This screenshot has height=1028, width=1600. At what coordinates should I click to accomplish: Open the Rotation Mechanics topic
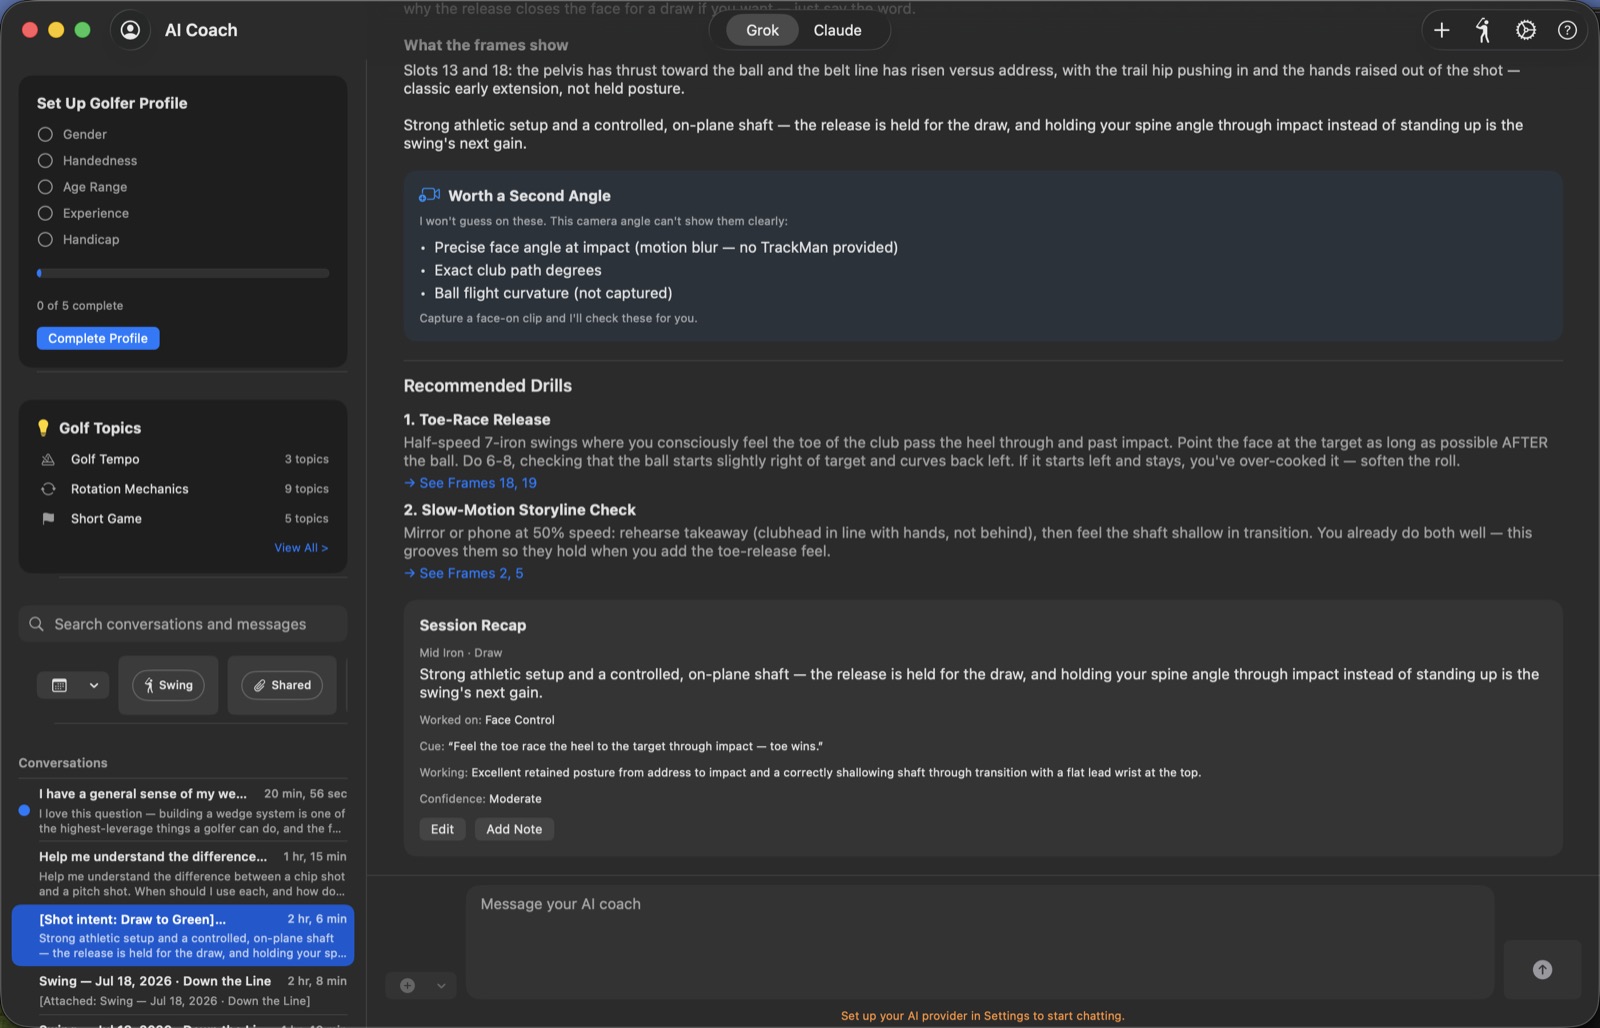tap(183, 489)
